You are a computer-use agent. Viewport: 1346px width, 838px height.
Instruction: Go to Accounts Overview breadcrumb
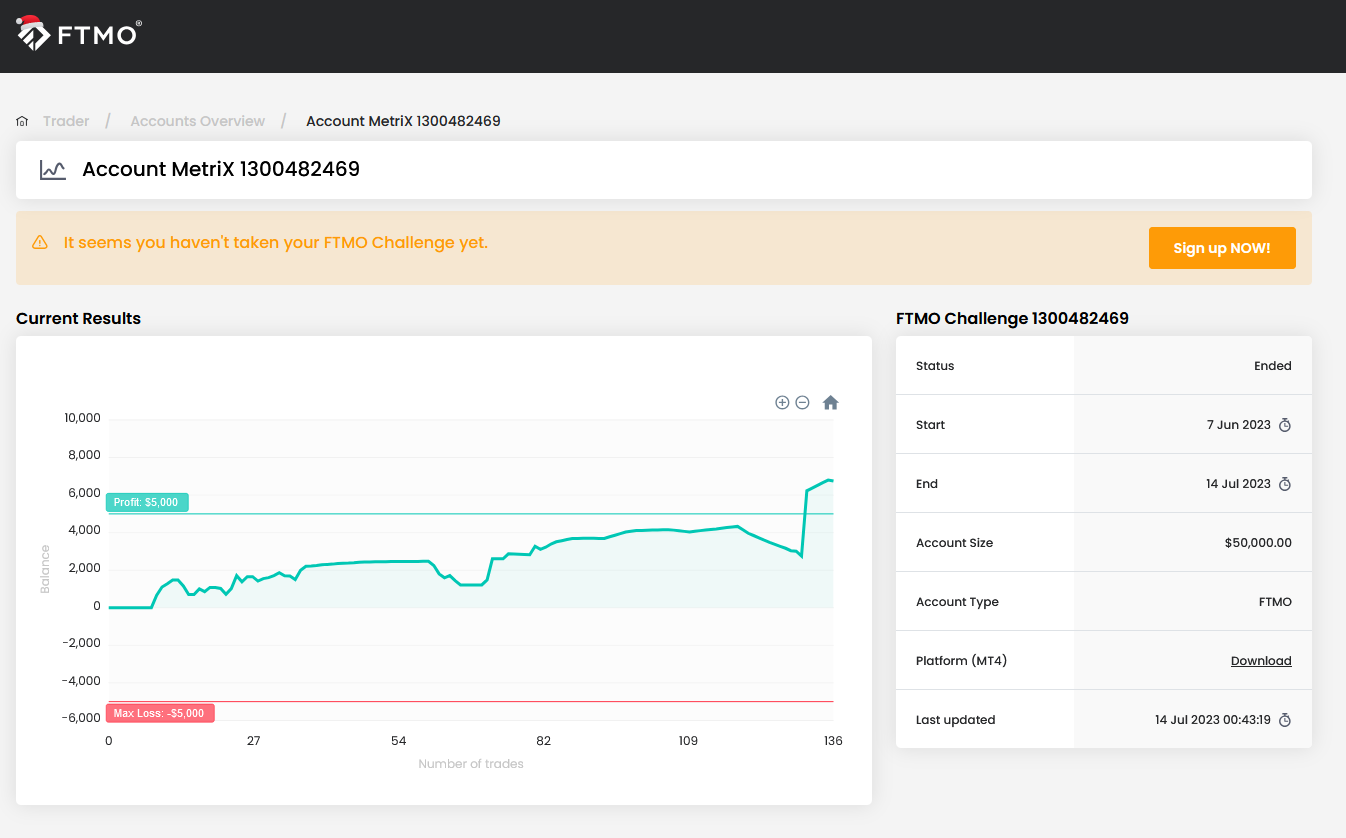[x=198, y=121]
